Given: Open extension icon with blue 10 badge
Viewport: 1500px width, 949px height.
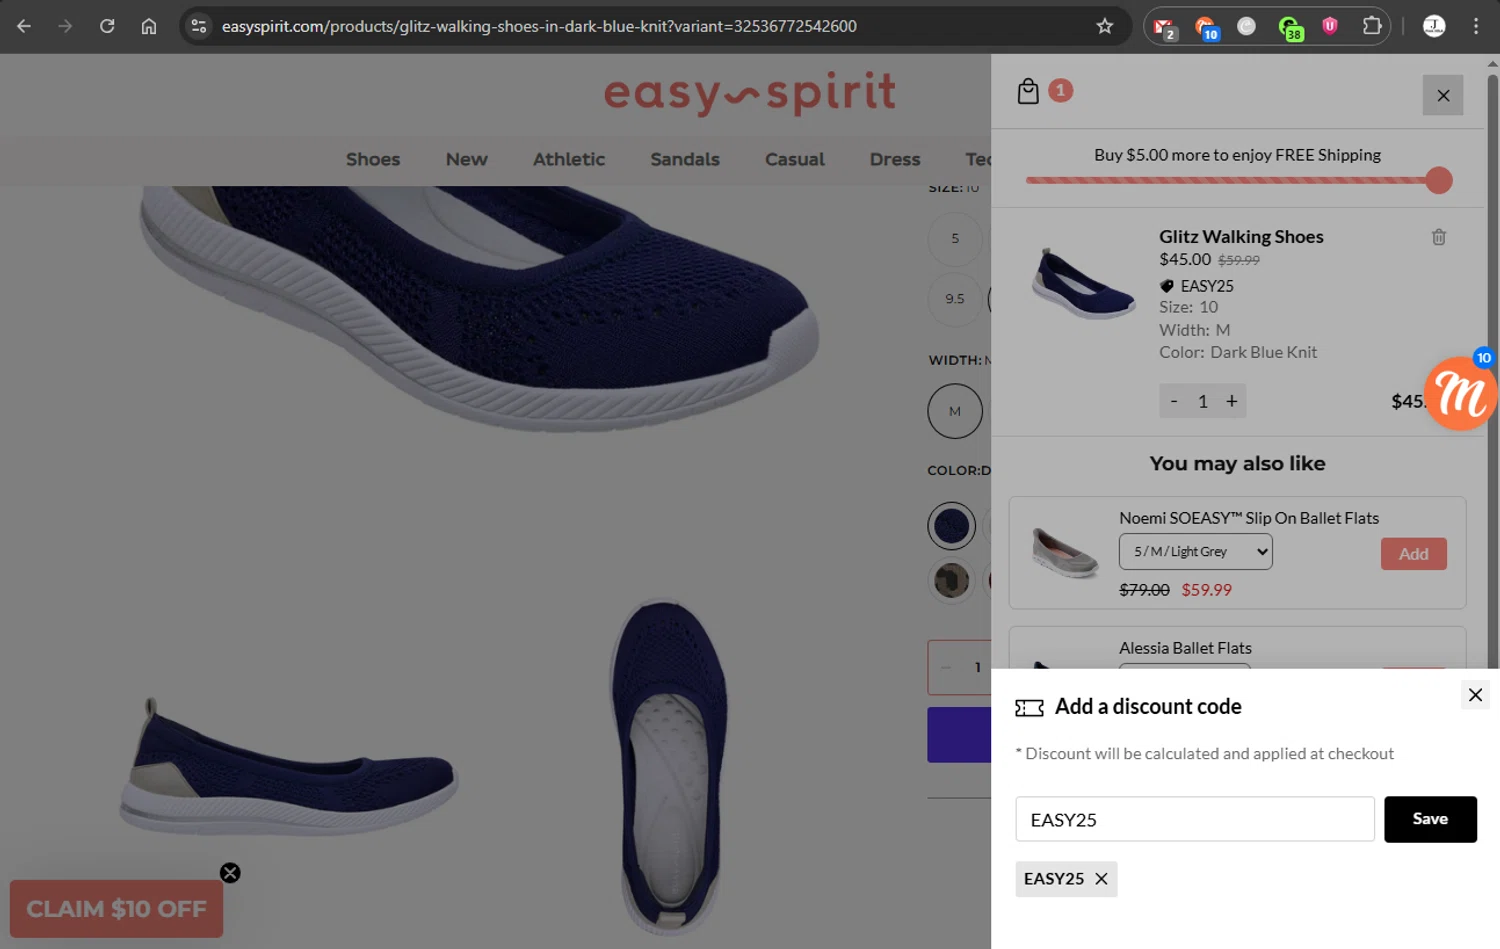Looking at the screenshot, I should pyautogui.click(x=1205, y=28).
